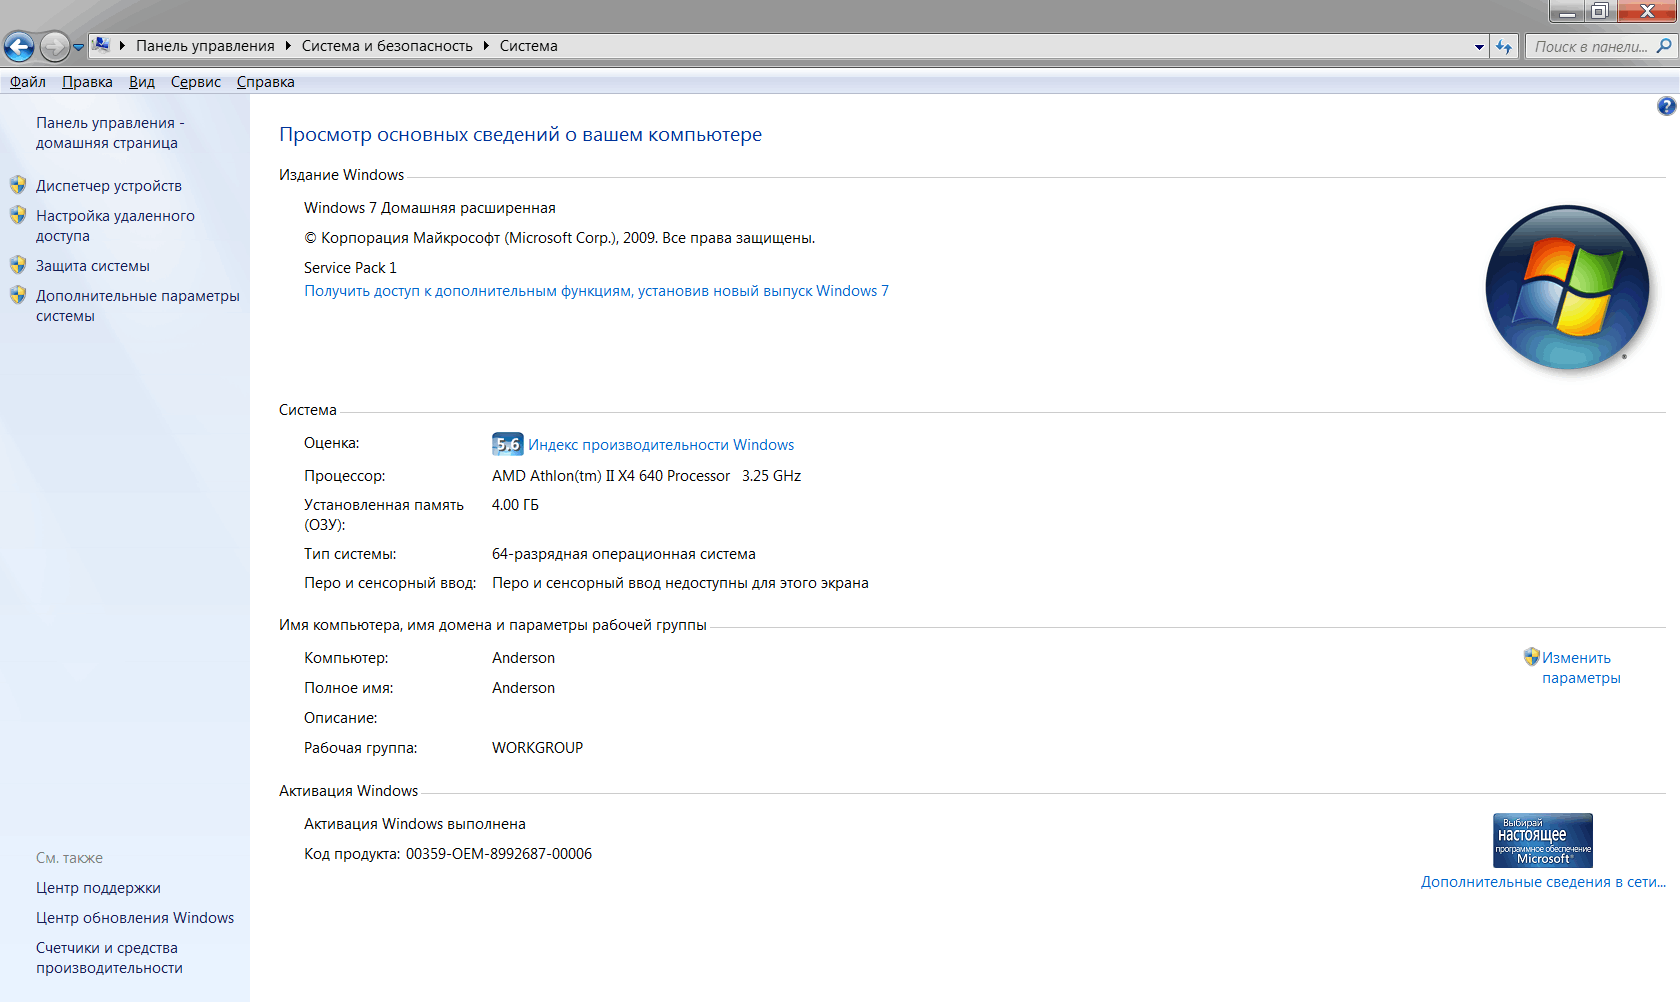Click shield icon beside Защита системы

(18, 265)
